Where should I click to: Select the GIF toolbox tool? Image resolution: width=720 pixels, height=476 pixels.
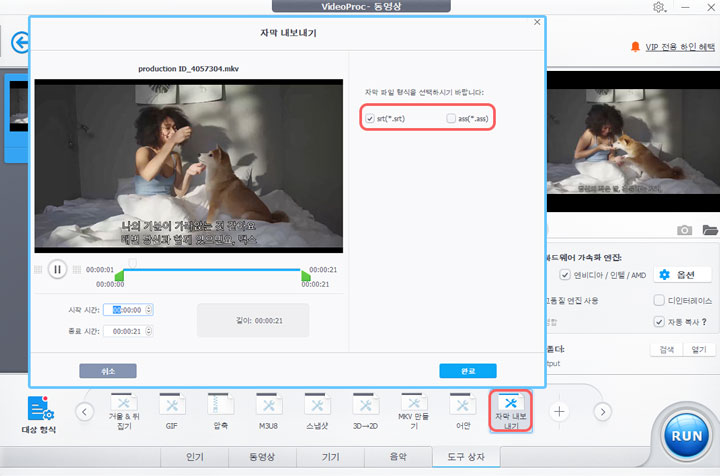[x=172, y=411]
